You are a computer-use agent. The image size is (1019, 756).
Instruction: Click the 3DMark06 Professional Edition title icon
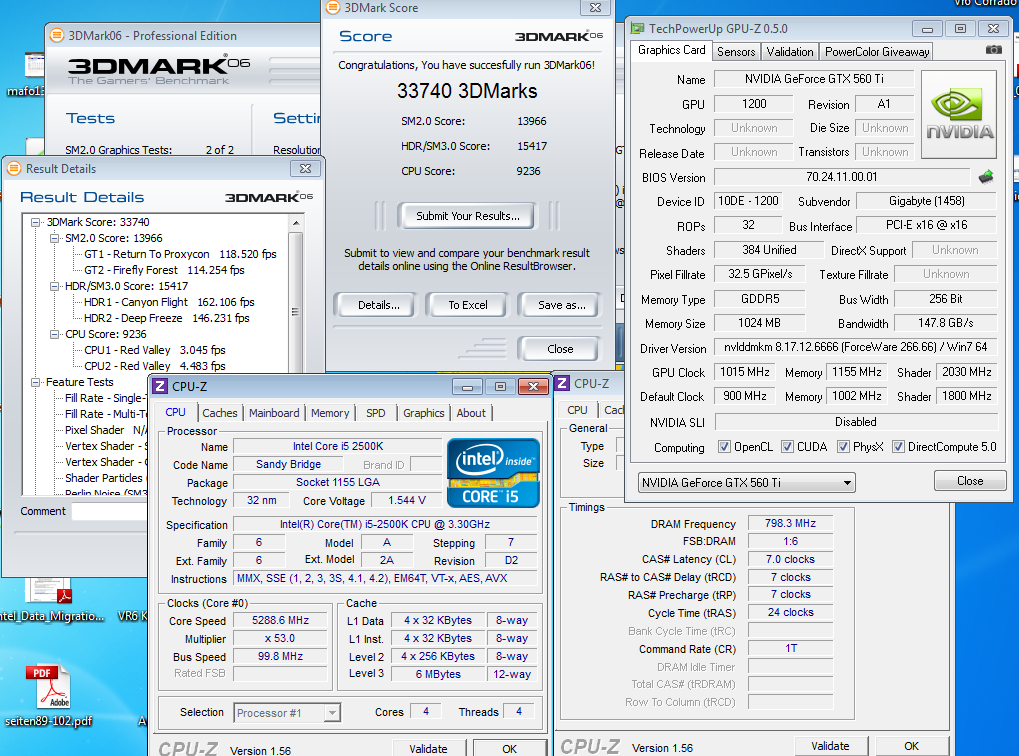pyautogui.click(x=57, y=36)
